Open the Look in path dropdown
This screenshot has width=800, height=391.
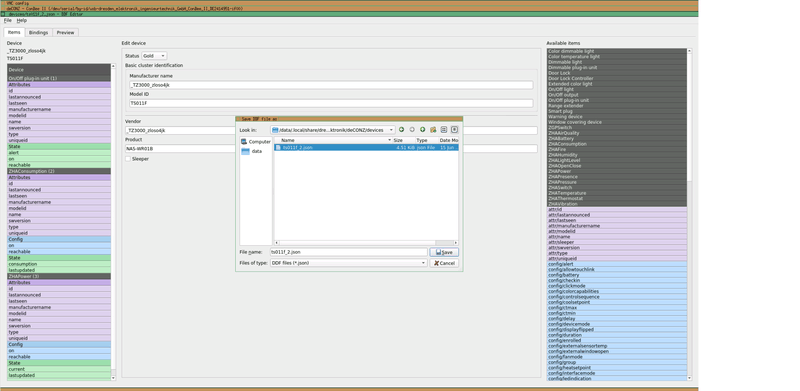pos(333,130)
